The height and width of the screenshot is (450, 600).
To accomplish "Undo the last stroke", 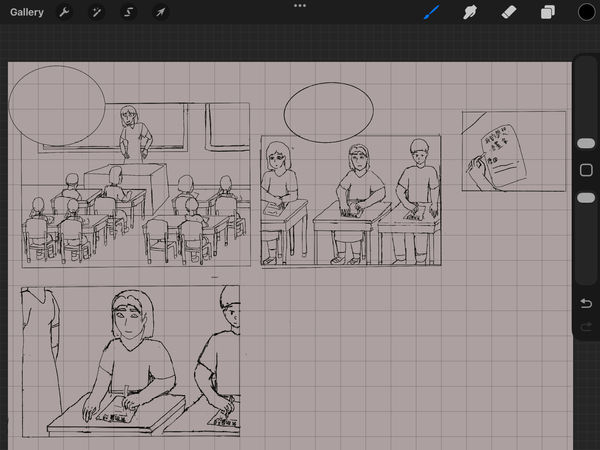I will pos(586,303).
